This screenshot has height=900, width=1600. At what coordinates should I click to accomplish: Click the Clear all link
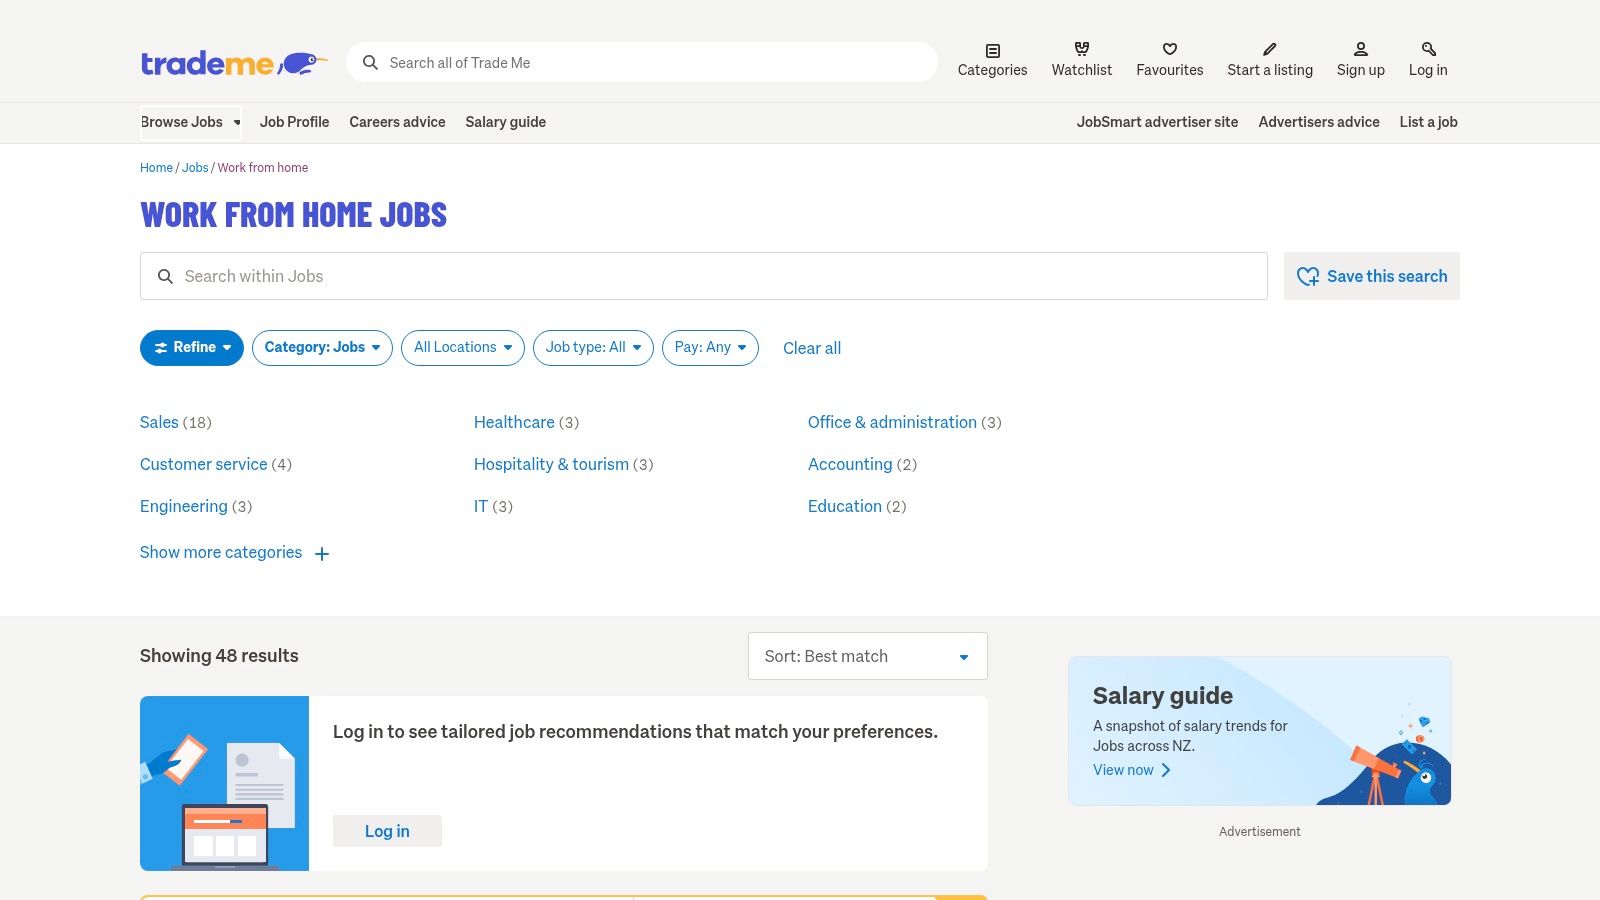coord(811,348)
